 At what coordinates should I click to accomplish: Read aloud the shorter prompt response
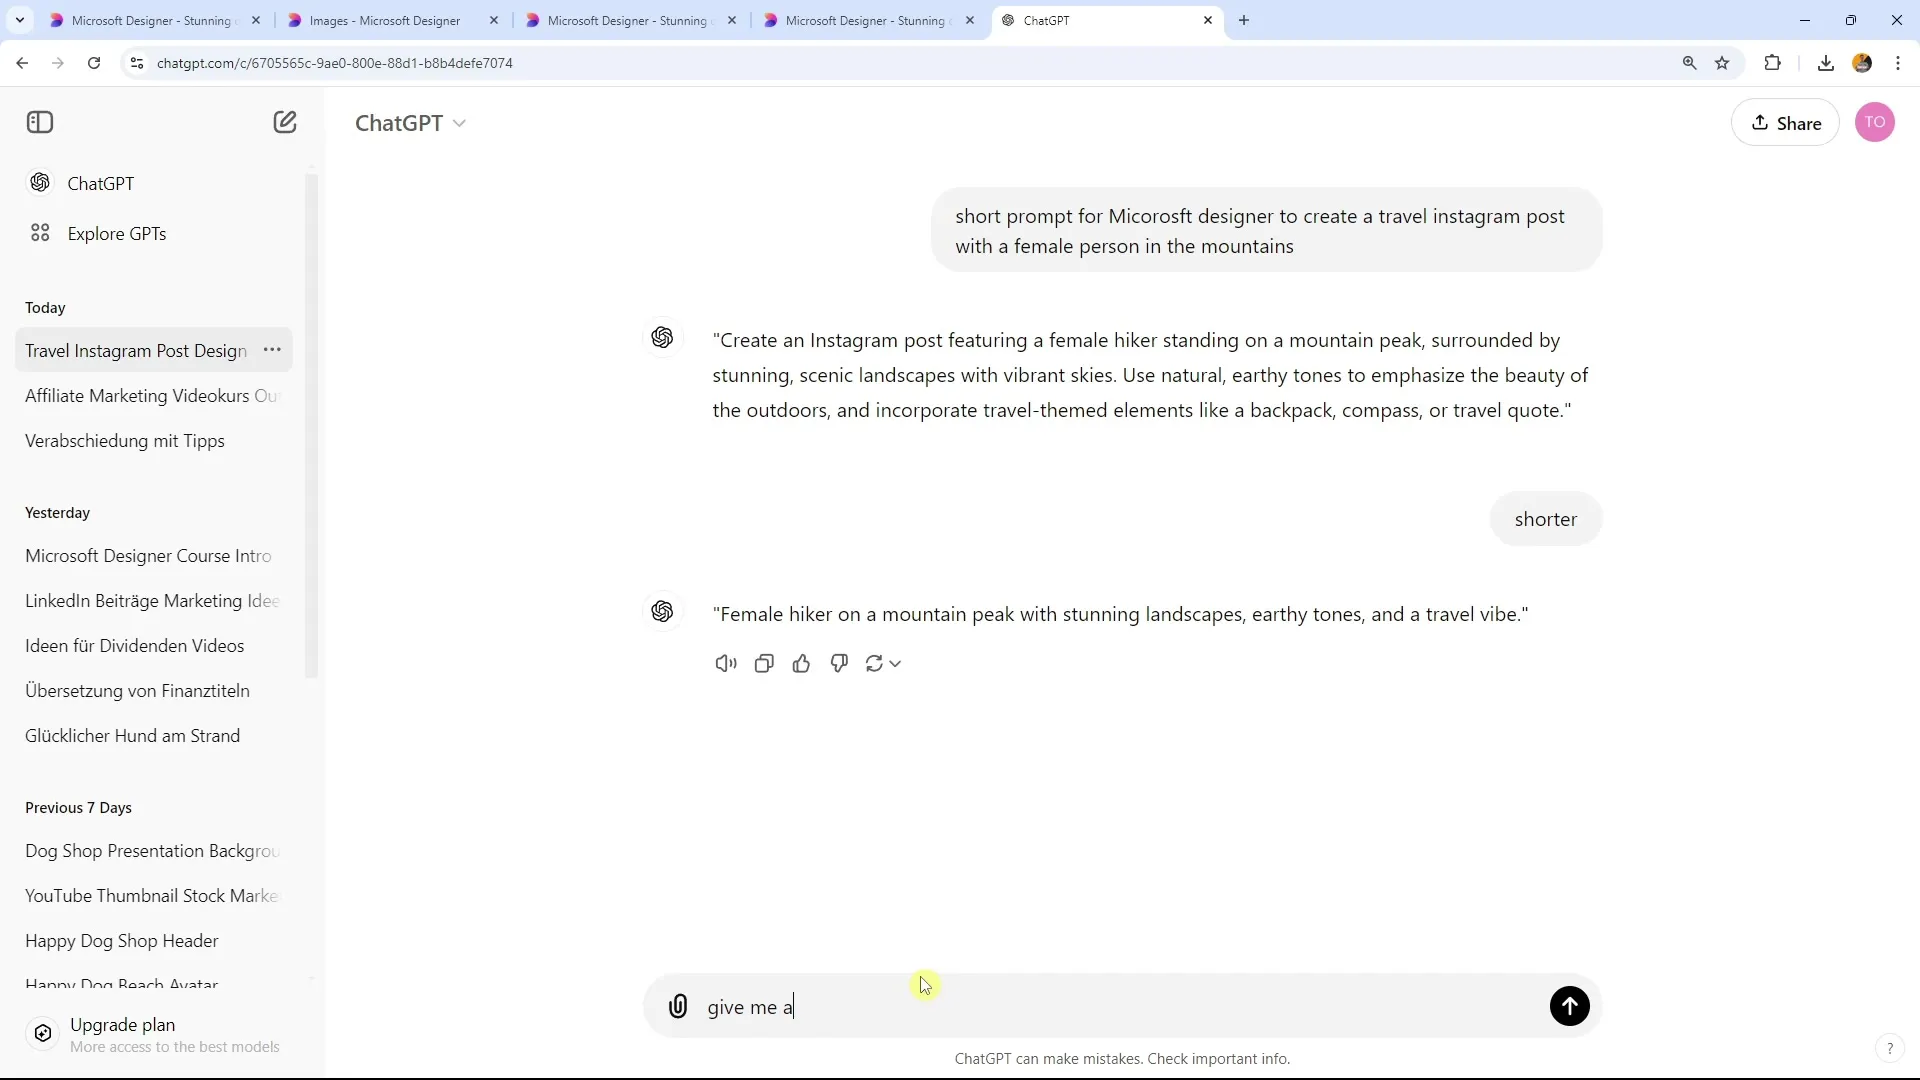pos(726,663)
